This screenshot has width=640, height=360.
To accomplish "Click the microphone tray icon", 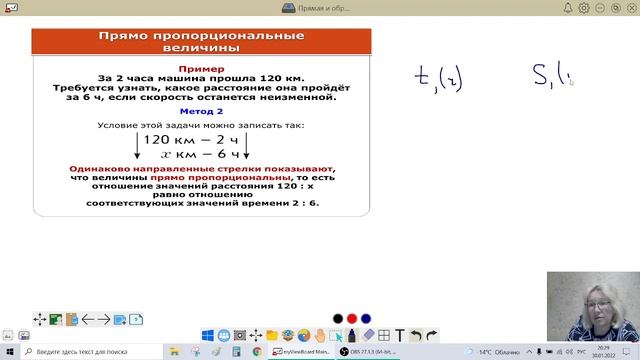I will pos(539,351).
